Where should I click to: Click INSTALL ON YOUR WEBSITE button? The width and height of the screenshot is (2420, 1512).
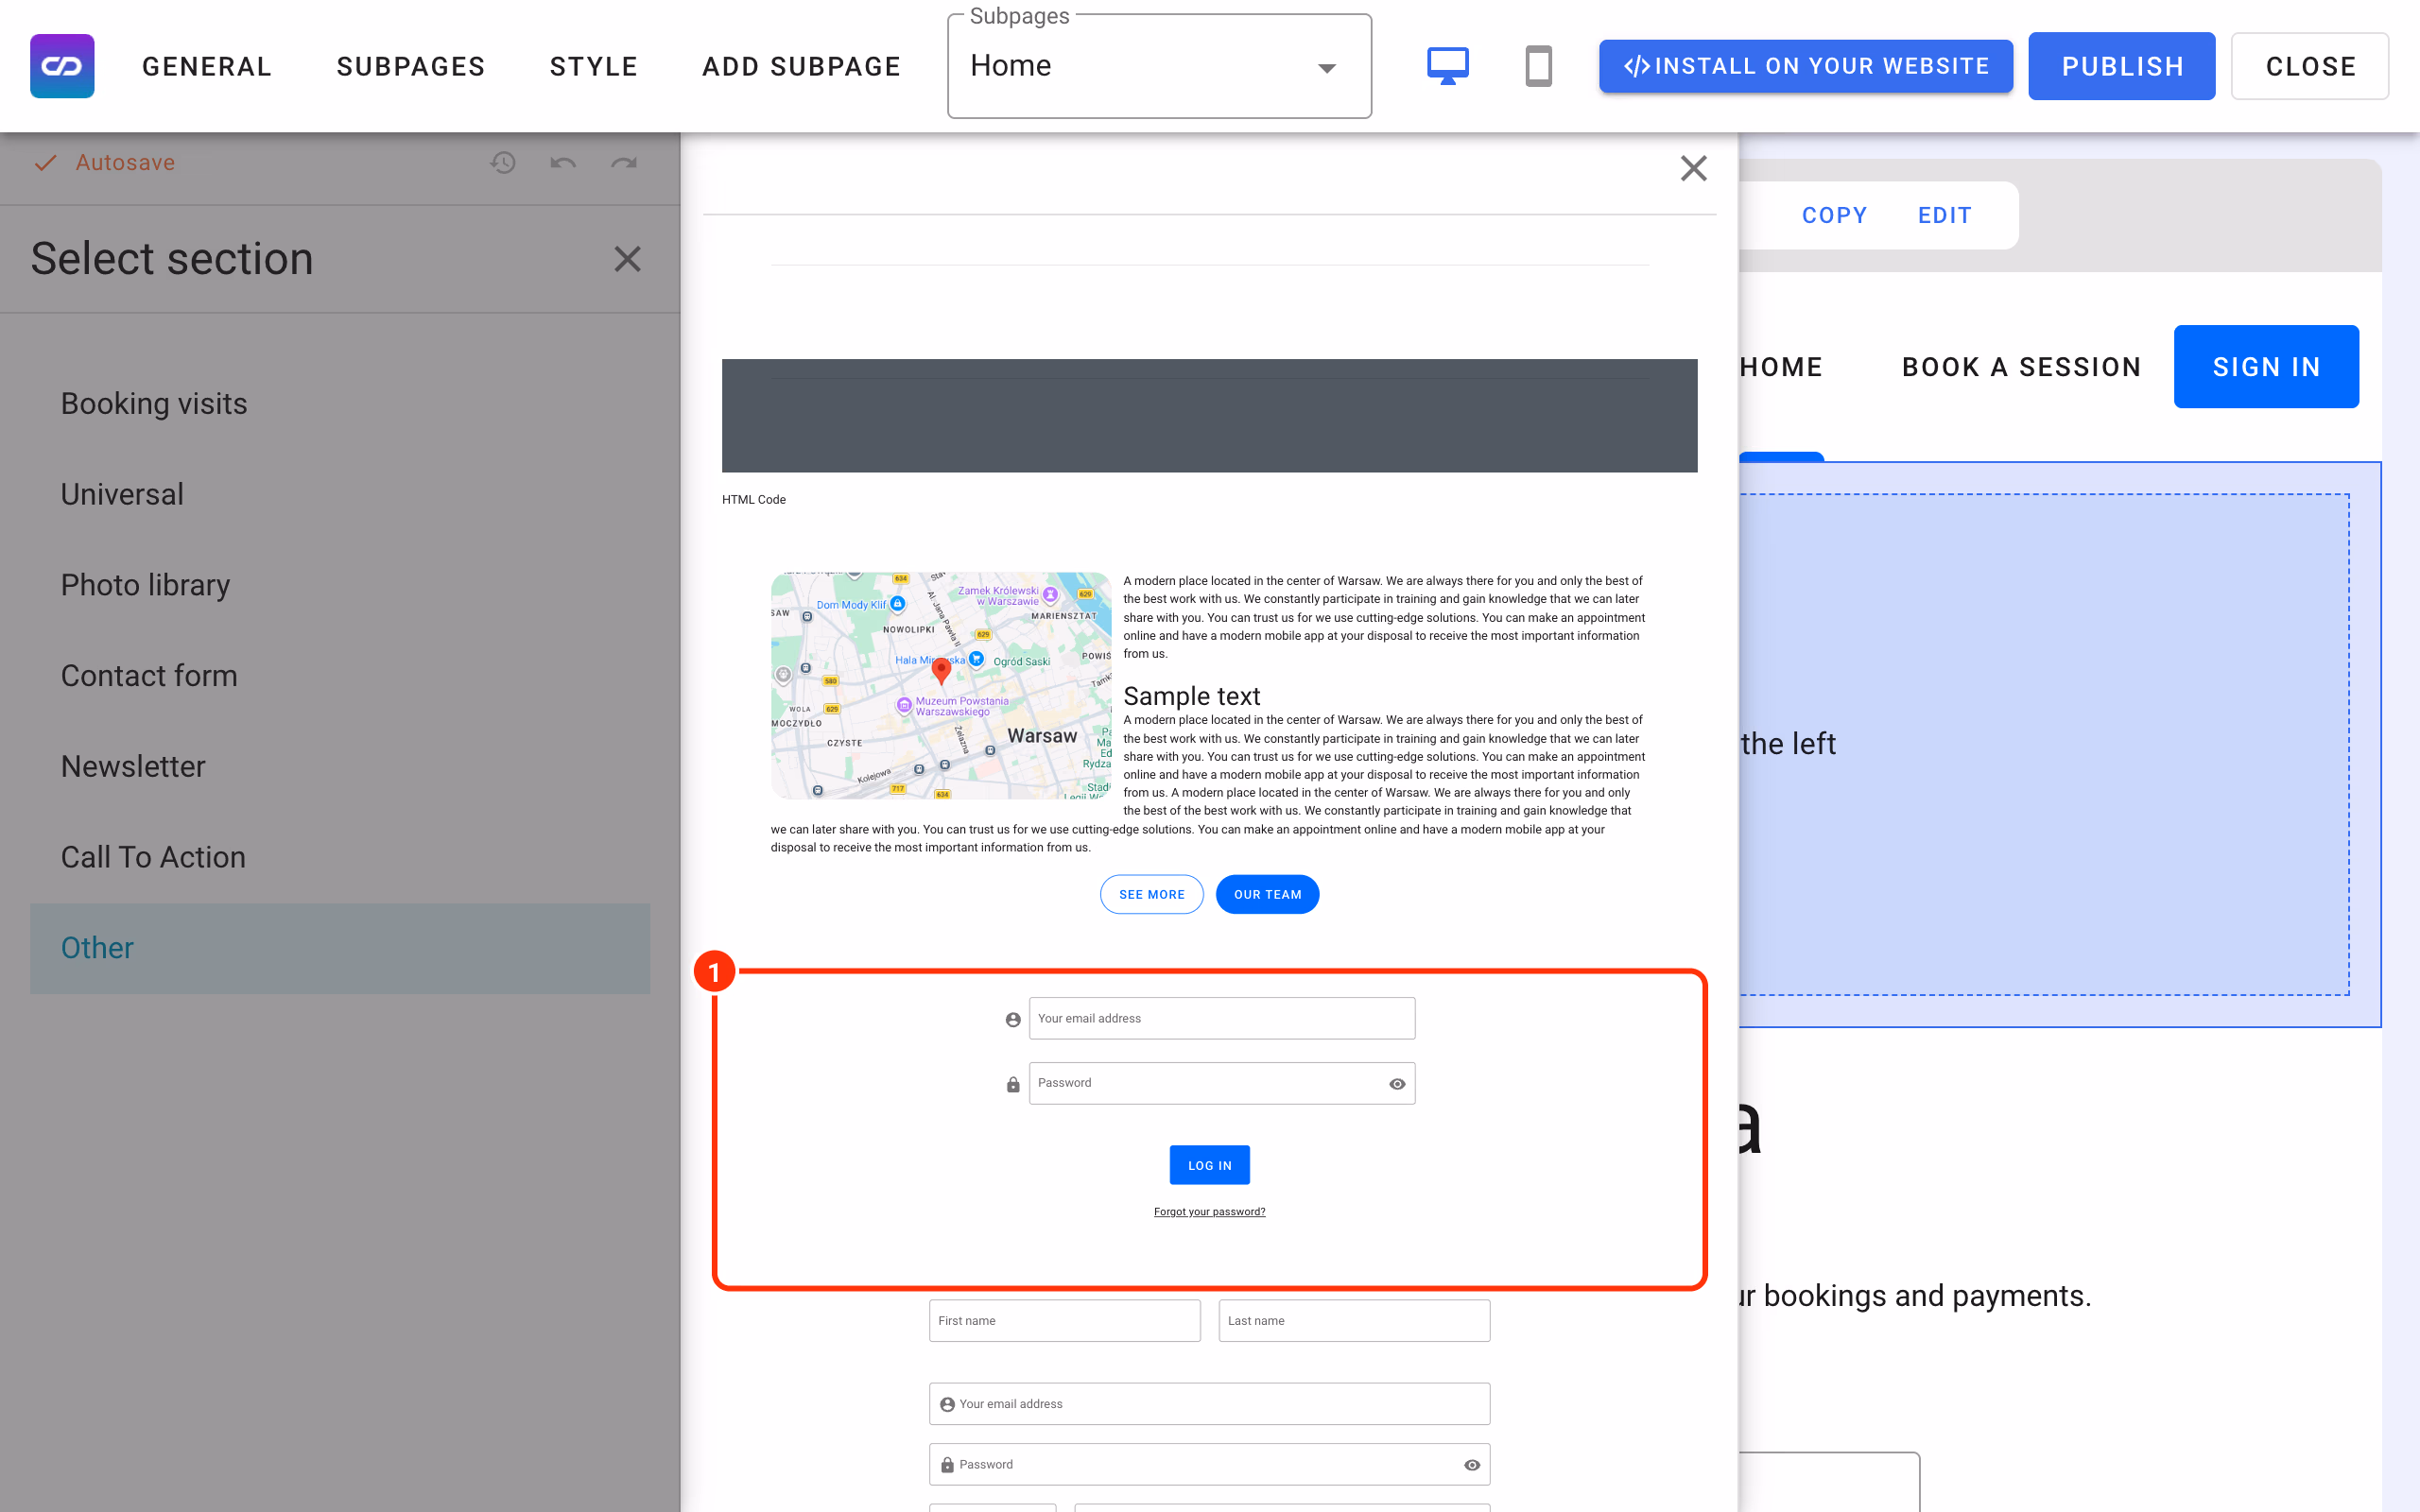tap(1805, 66)
